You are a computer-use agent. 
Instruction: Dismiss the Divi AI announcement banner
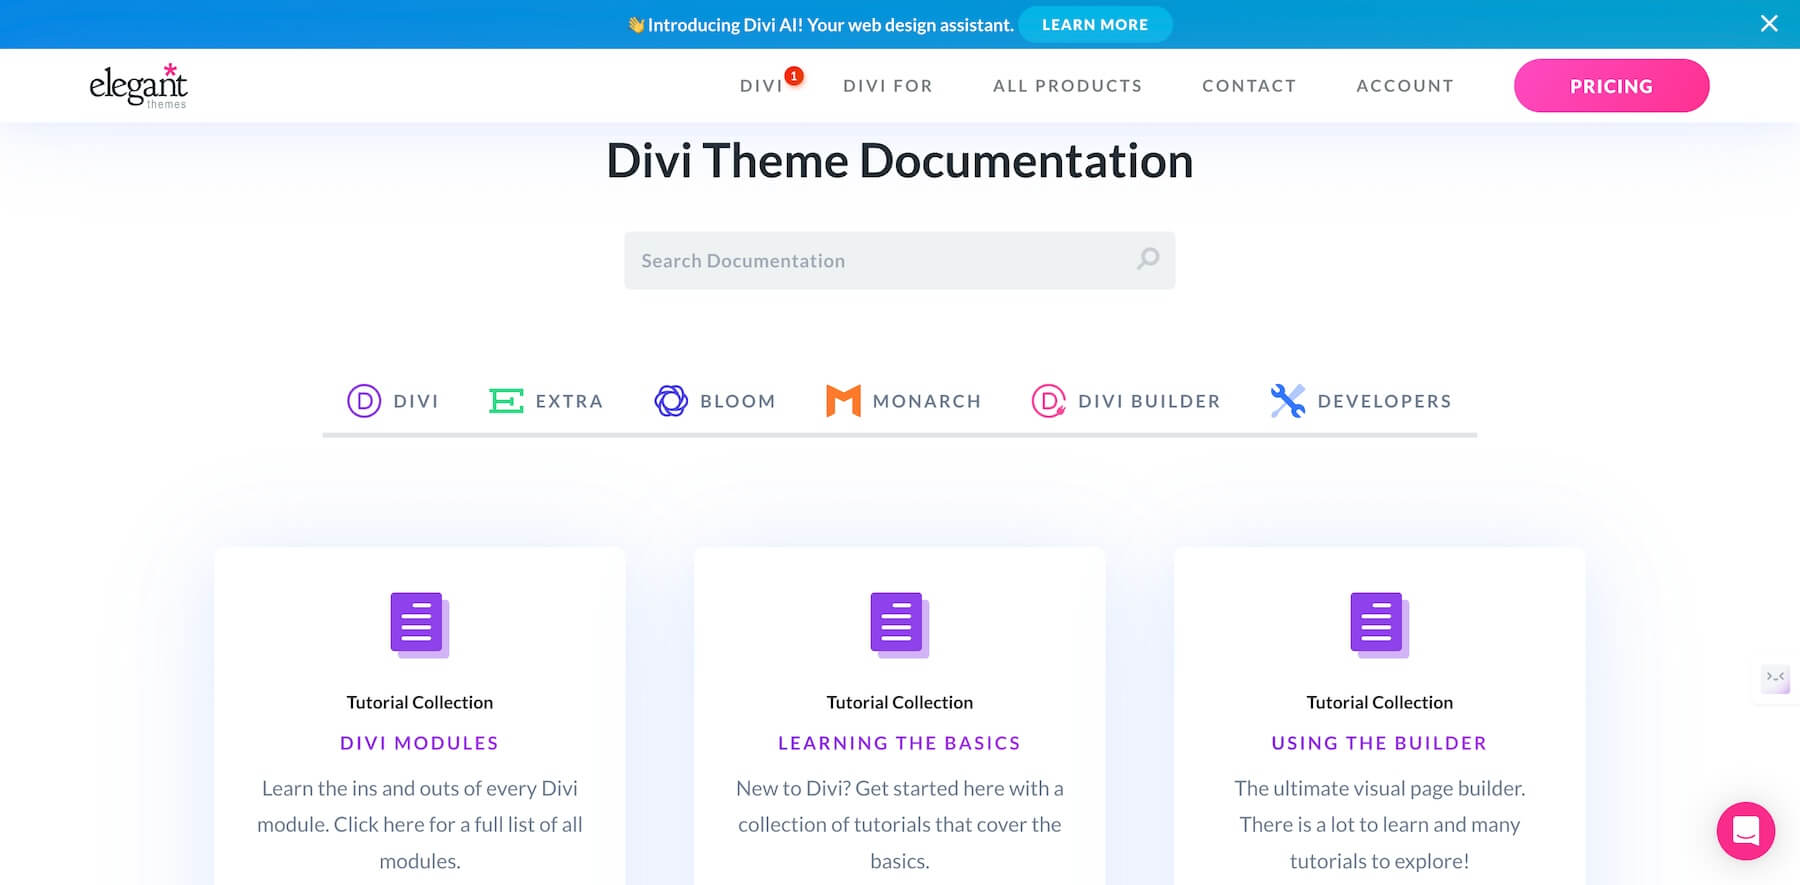tap(1769, 24)
